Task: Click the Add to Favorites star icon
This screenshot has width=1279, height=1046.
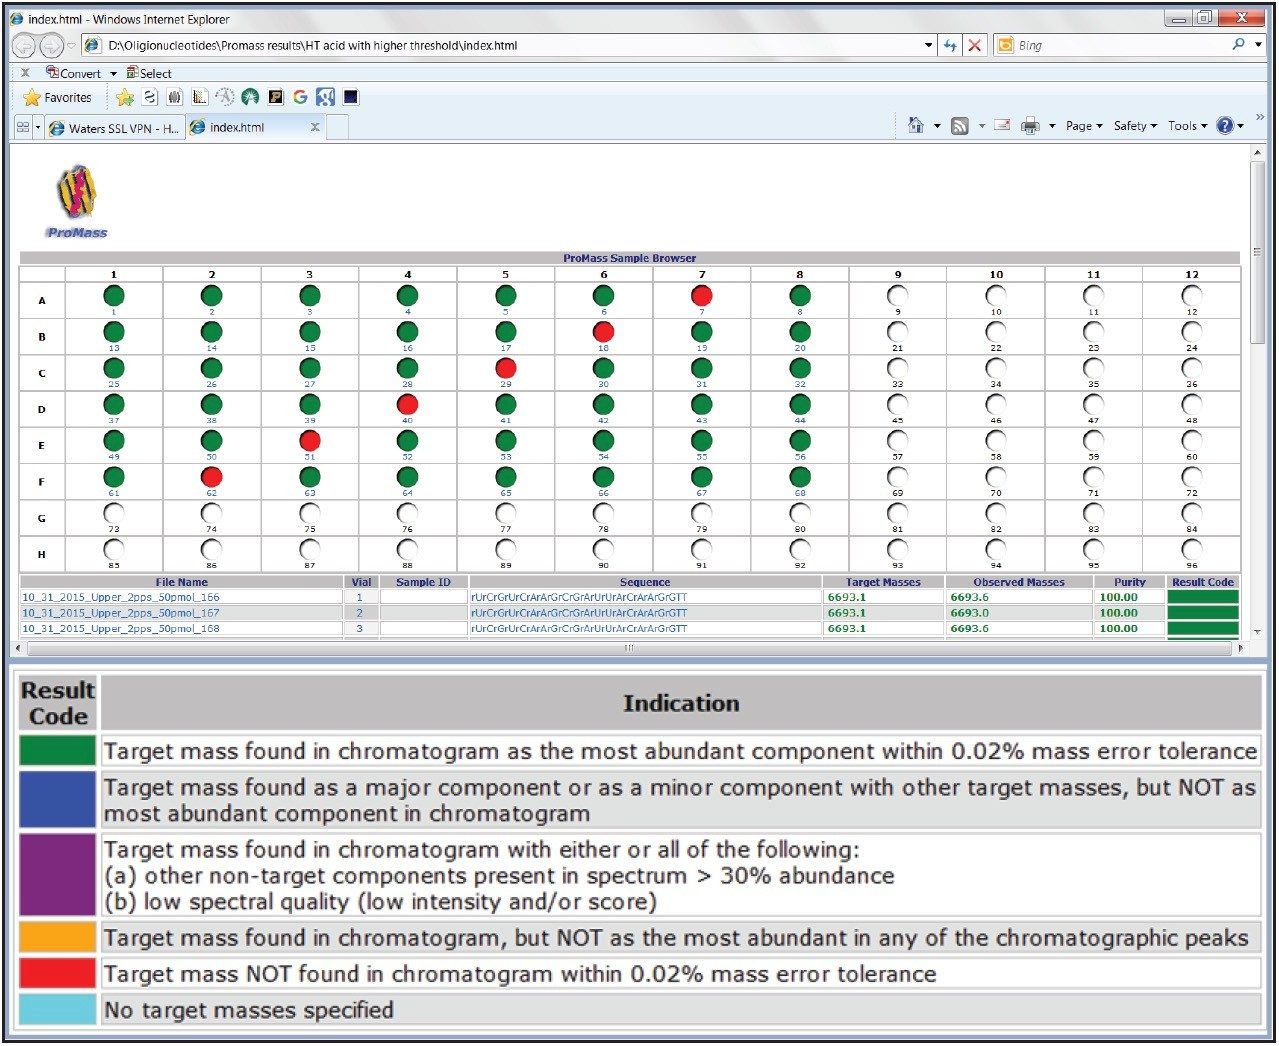Action: (x=125, y=97)
